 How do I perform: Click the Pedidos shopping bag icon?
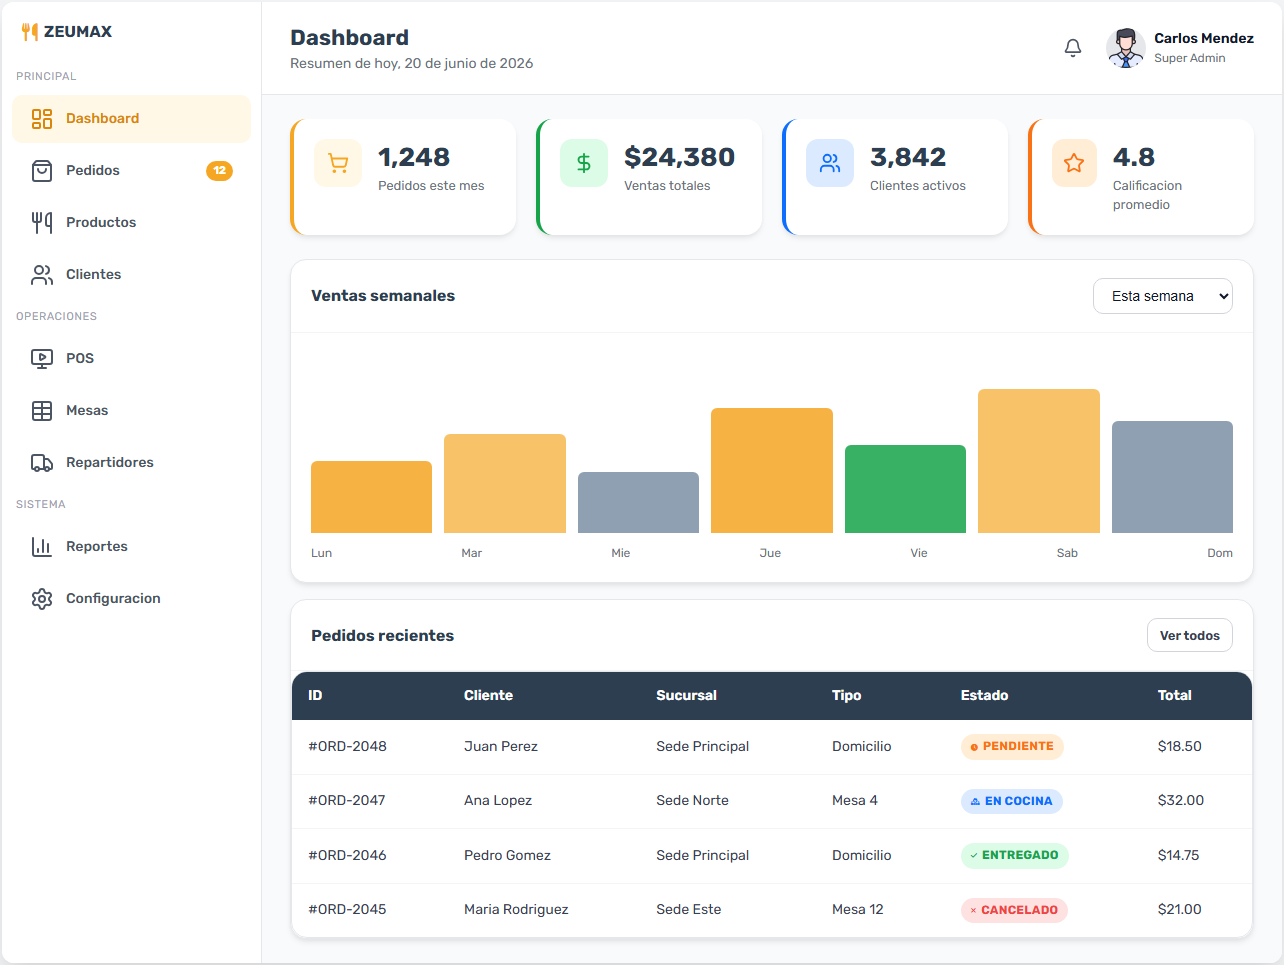[42, 171]
